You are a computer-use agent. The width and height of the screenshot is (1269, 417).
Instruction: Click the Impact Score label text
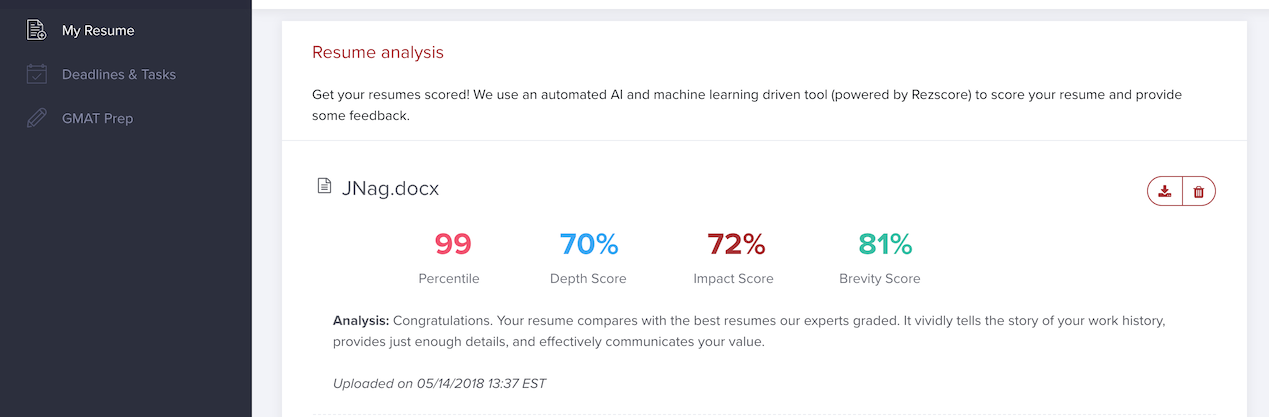[733, 278]
